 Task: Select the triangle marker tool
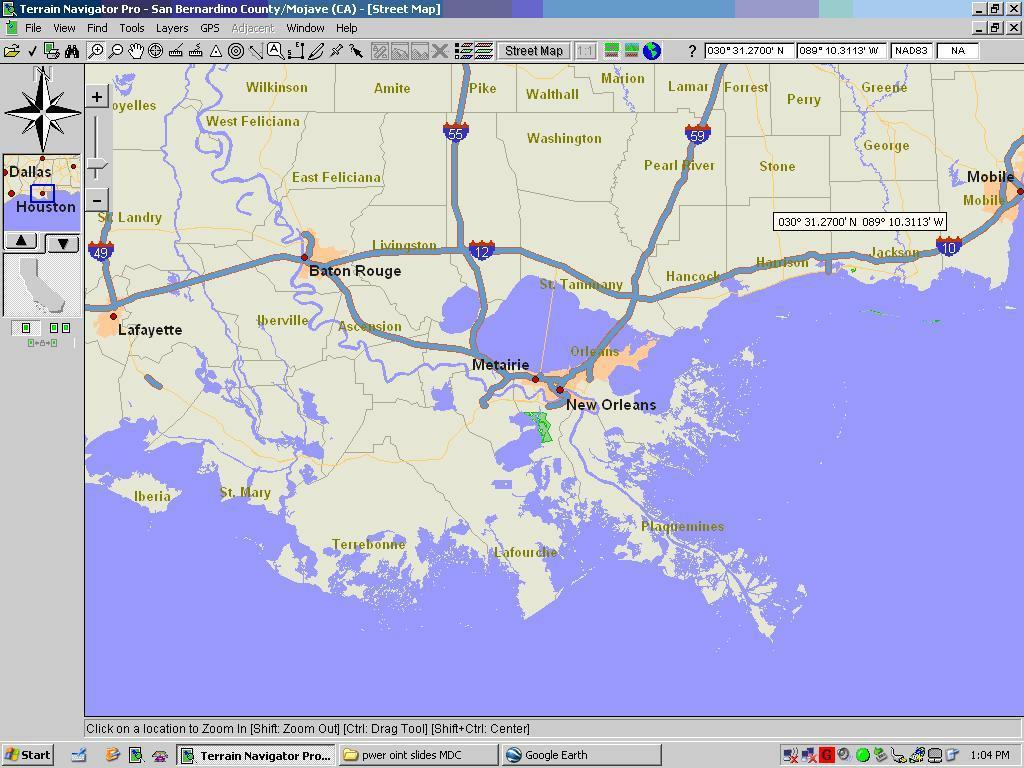tap(216, 51)
